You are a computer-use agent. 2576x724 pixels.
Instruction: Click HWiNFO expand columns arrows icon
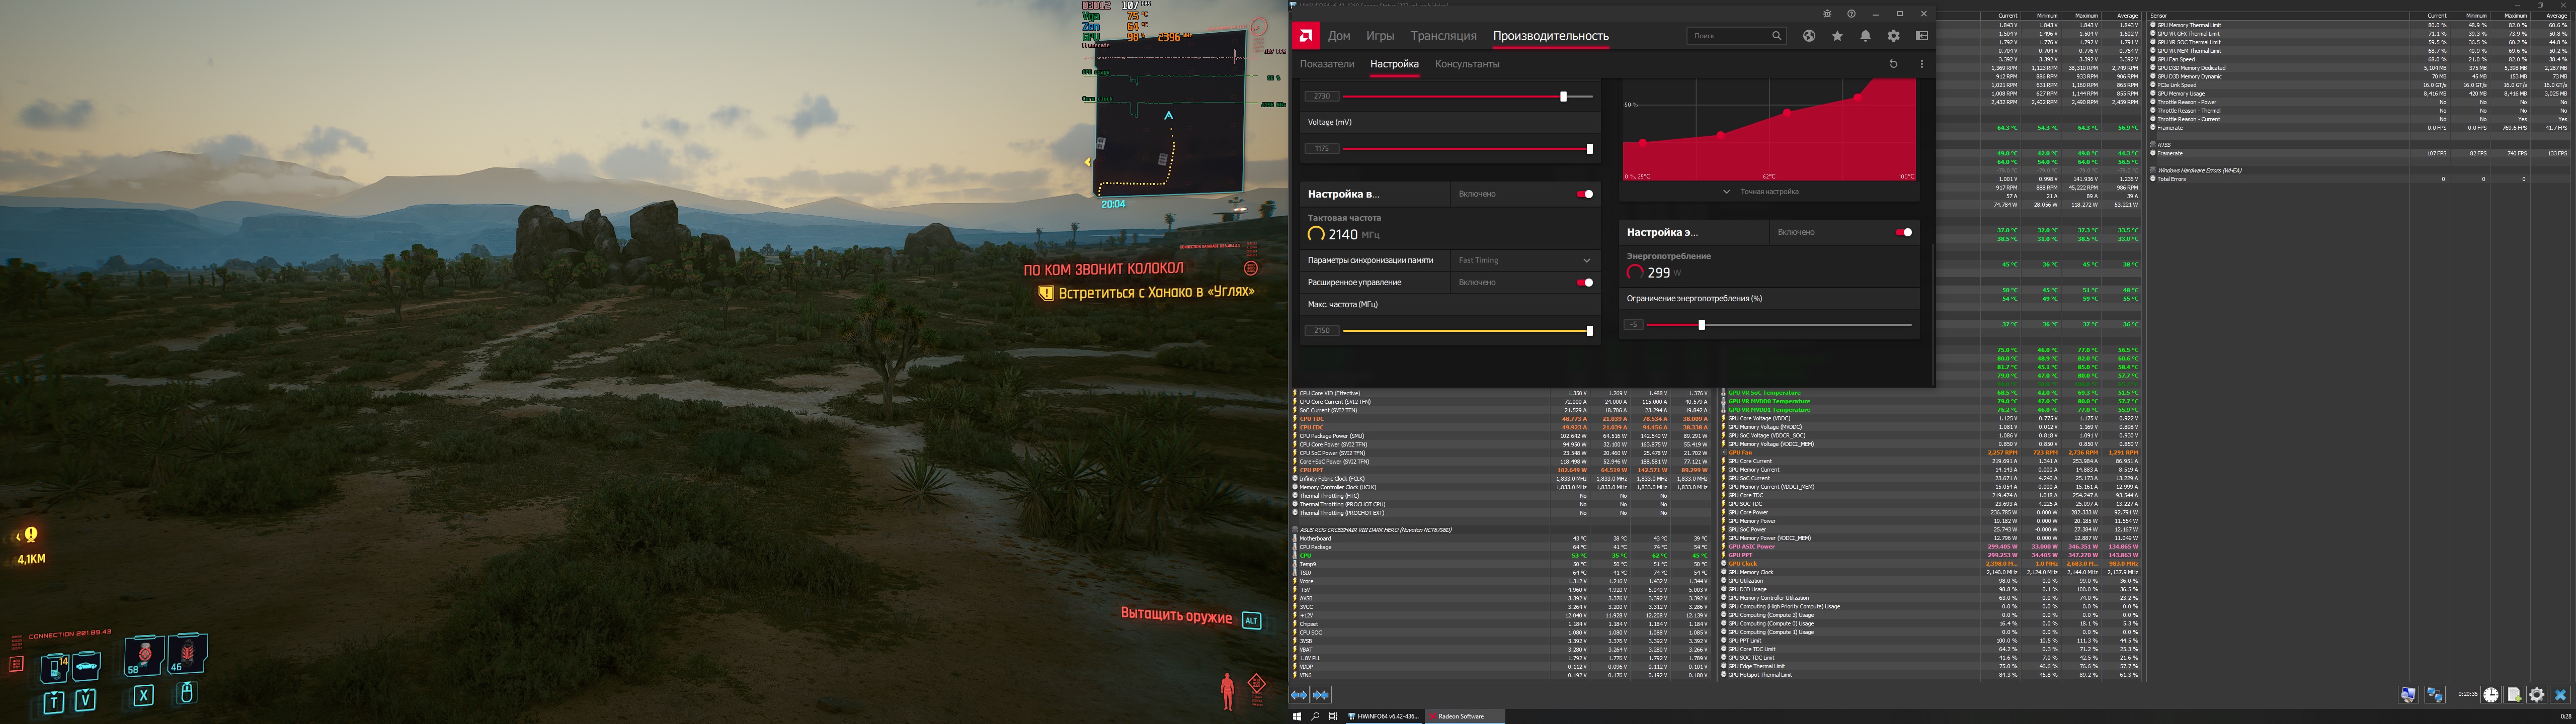pos(1299,695)
